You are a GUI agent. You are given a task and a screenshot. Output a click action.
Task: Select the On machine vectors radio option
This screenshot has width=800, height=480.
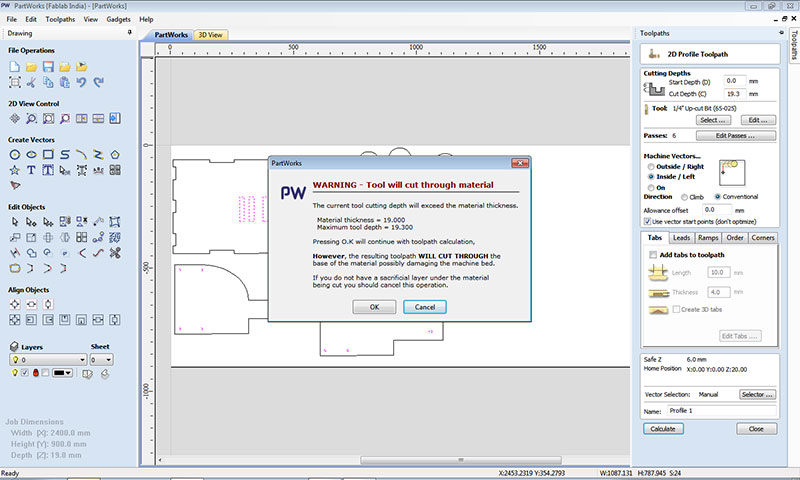click(x=651, y=188)
